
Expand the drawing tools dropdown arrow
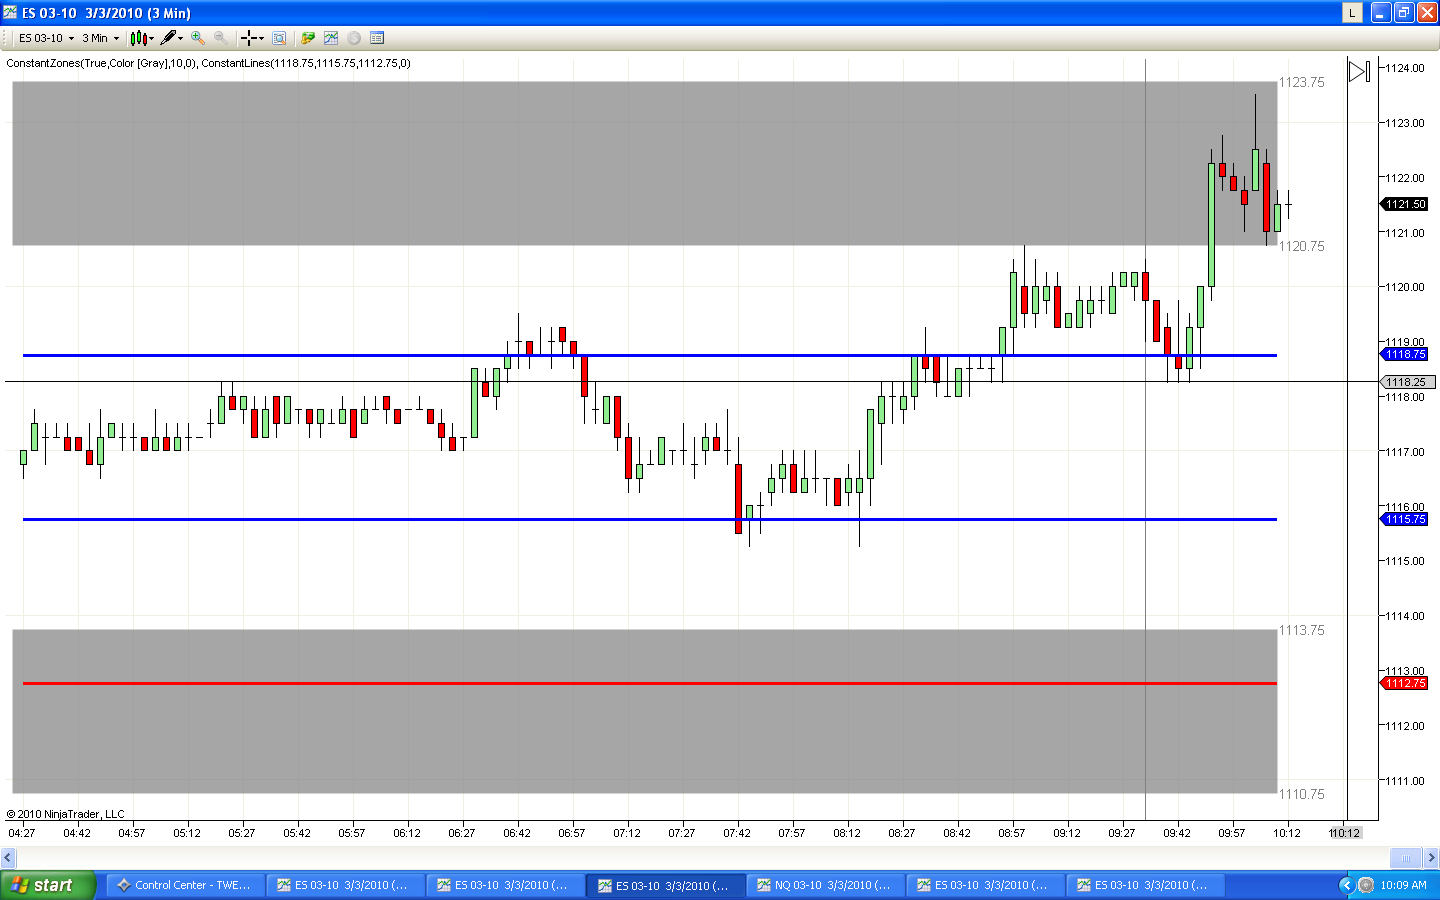coord(181,38)
